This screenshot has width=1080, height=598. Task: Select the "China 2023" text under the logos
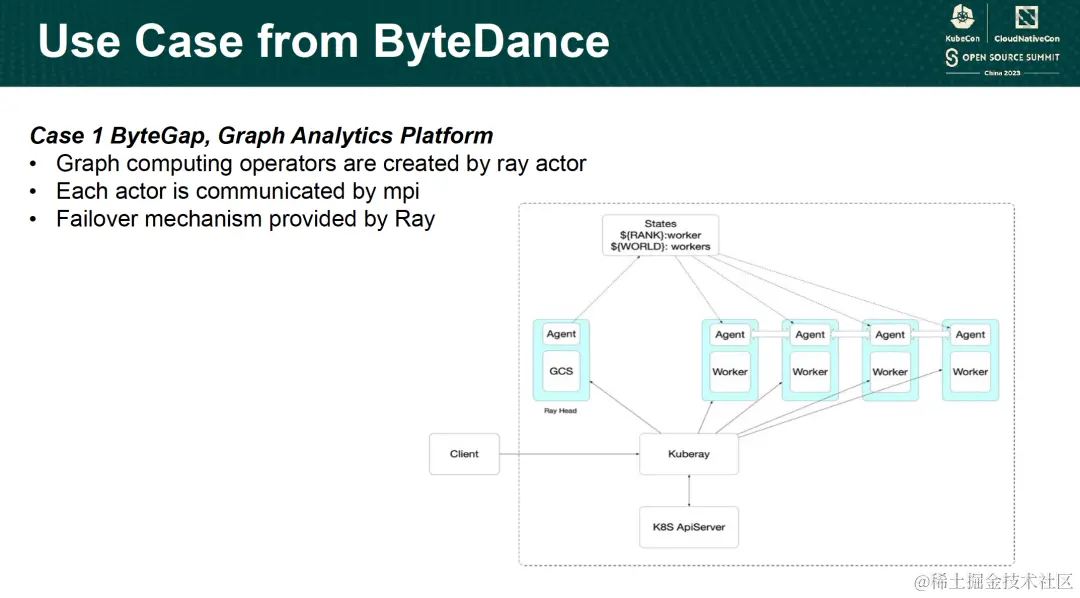pos(1002,73)
